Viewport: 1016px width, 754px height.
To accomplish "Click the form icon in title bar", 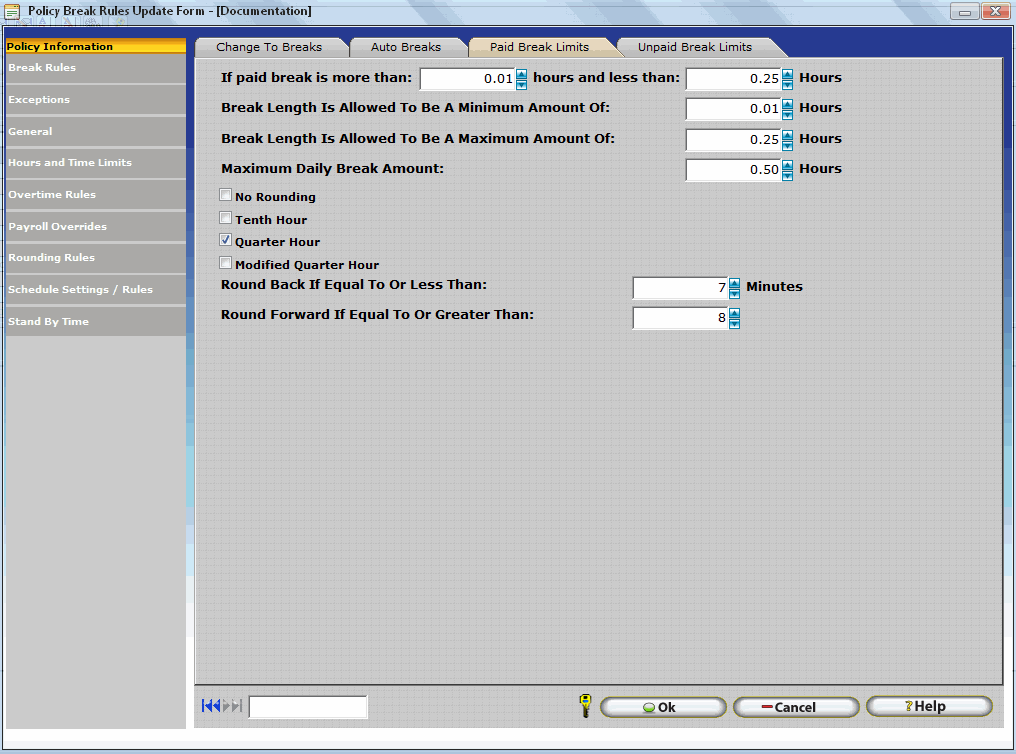I will (13, 11).
